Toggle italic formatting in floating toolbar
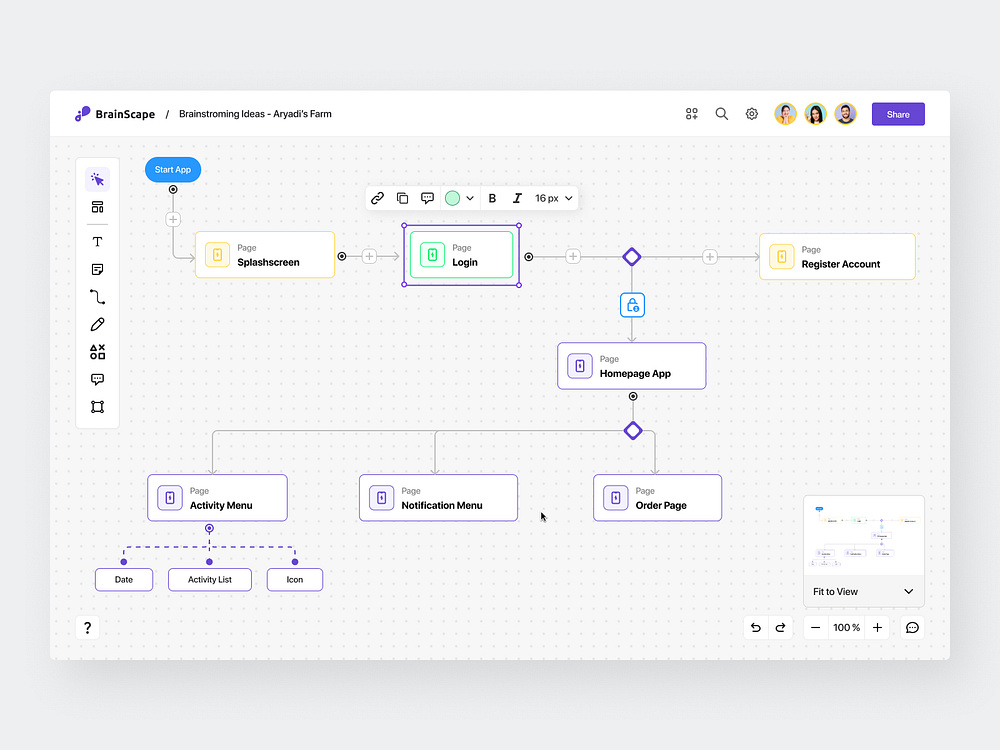The height and width of the screenshot is (750, 1000). [516, 198]
